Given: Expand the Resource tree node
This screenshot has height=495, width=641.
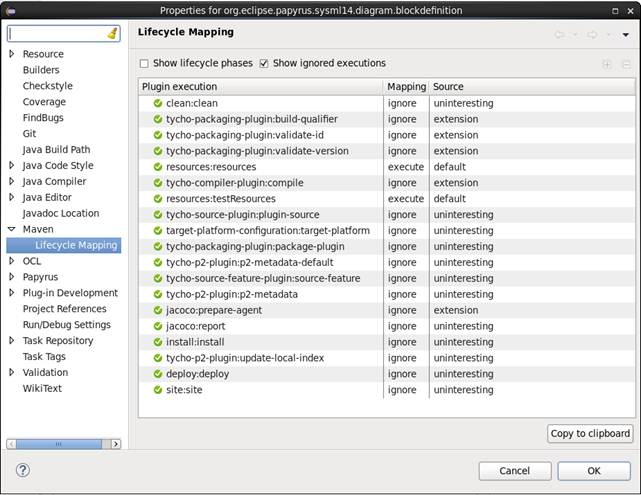Looking at the screenshot, I should [12, 54].
